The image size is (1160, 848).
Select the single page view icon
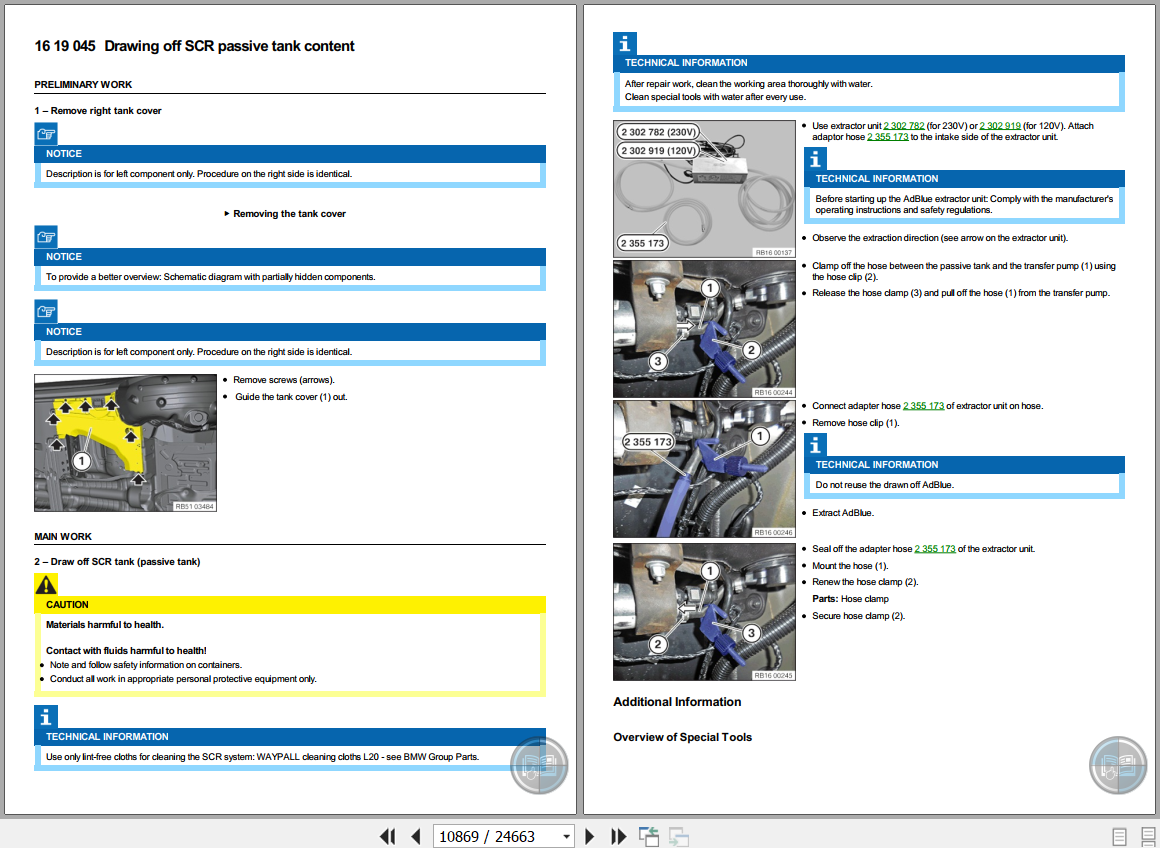(x=1117, y=836)
